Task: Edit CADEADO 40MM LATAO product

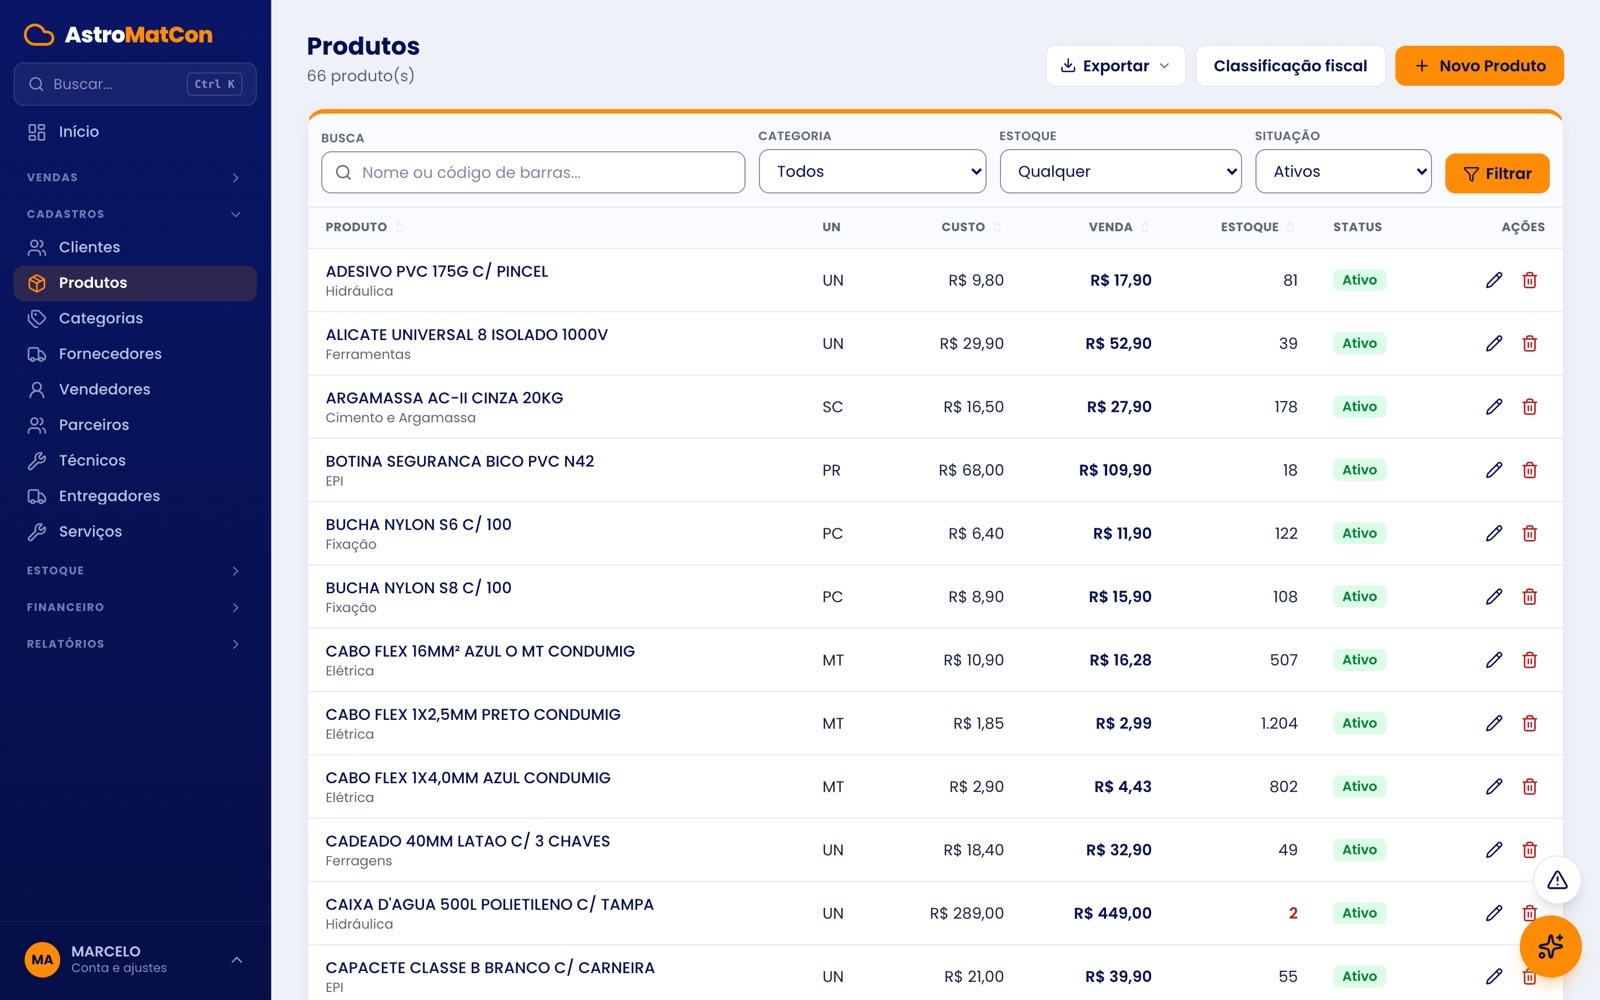Action: click(x=1494, y=850)
